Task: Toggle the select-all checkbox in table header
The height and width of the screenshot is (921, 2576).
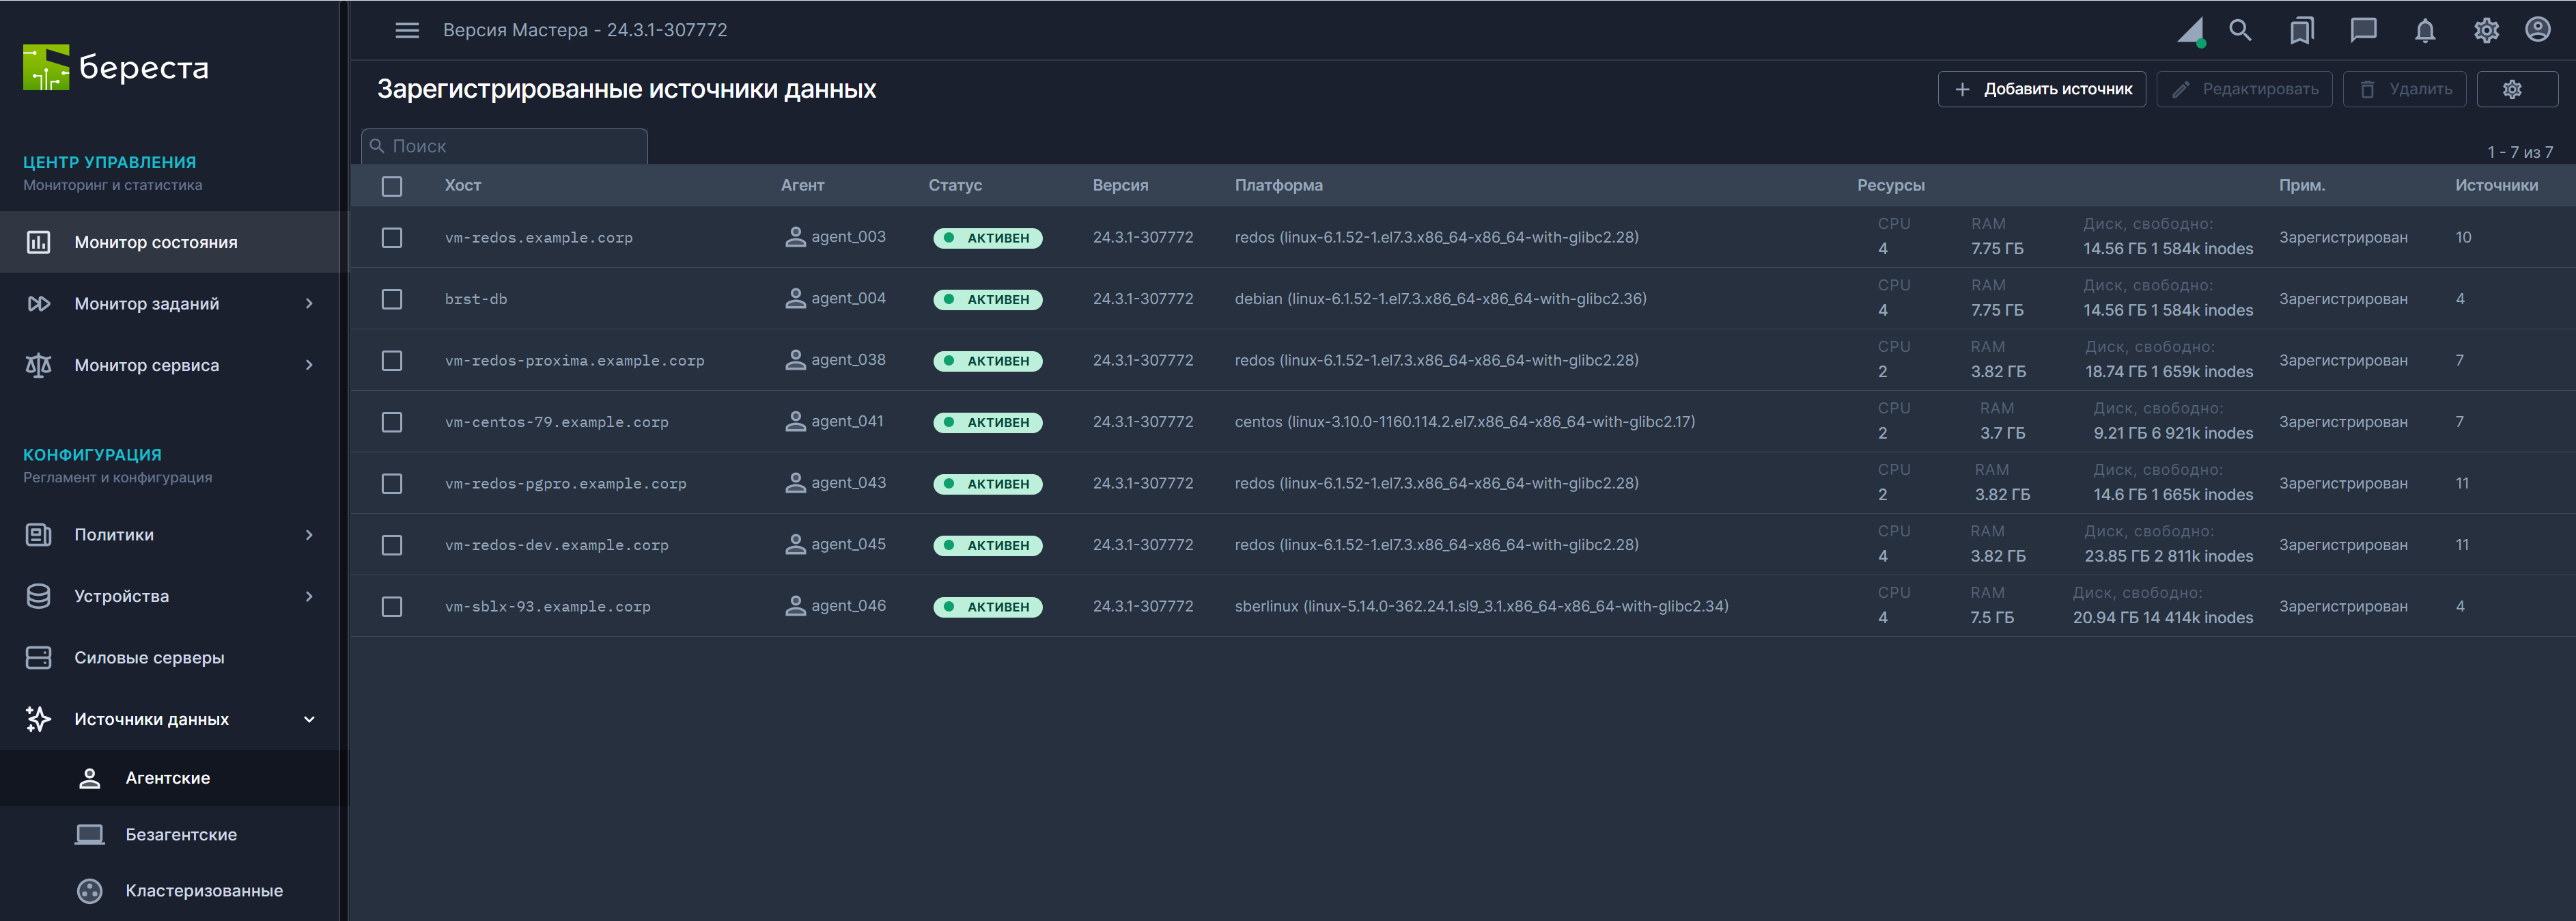Action: (x=392, y=186)
